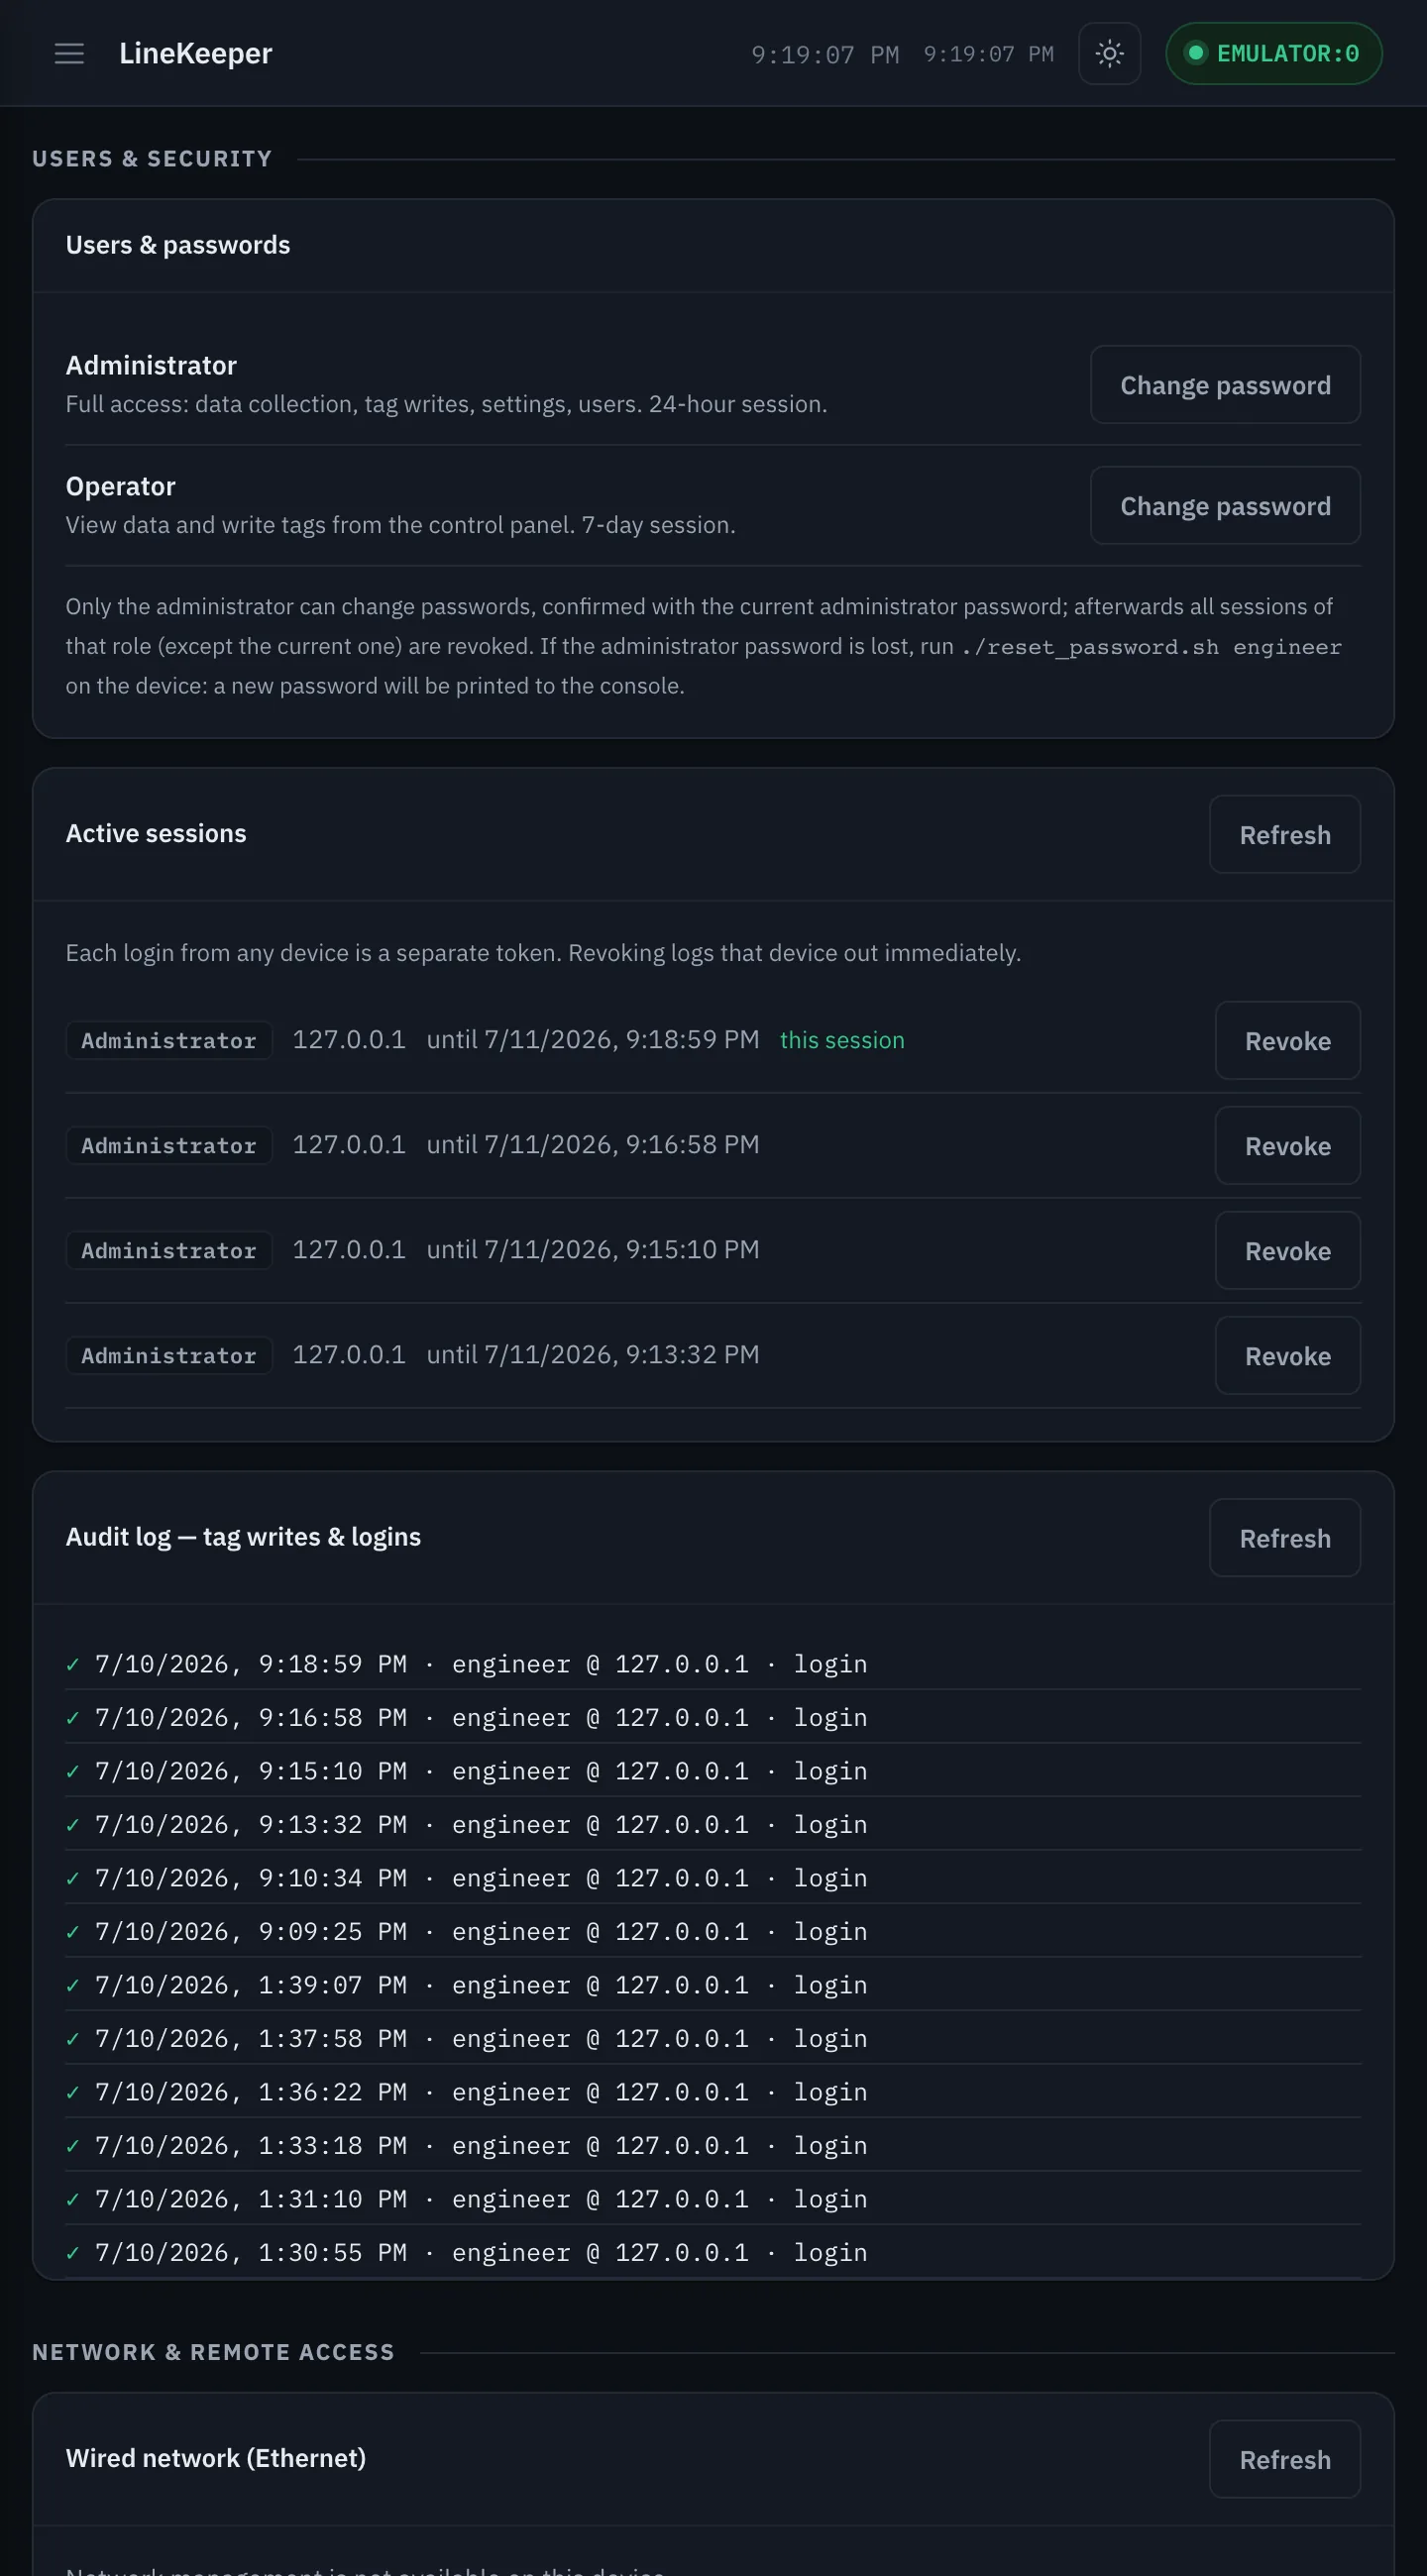
Task: Click the Users & passwords card heading
Action: pyautogui.click(x=178, y=245)
